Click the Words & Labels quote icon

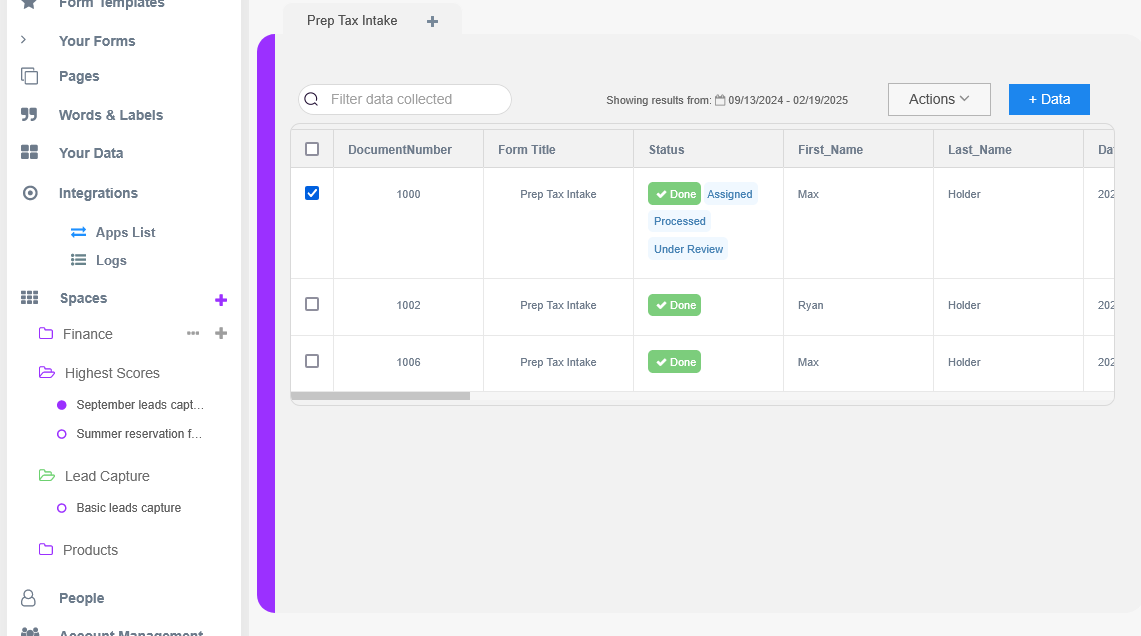(x=30, y=115)
